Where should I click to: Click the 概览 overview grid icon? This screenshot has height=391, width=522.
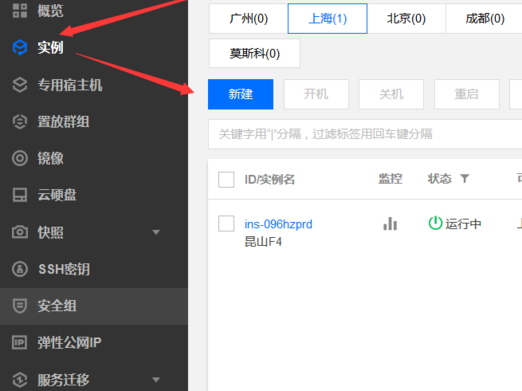[20, 10]
